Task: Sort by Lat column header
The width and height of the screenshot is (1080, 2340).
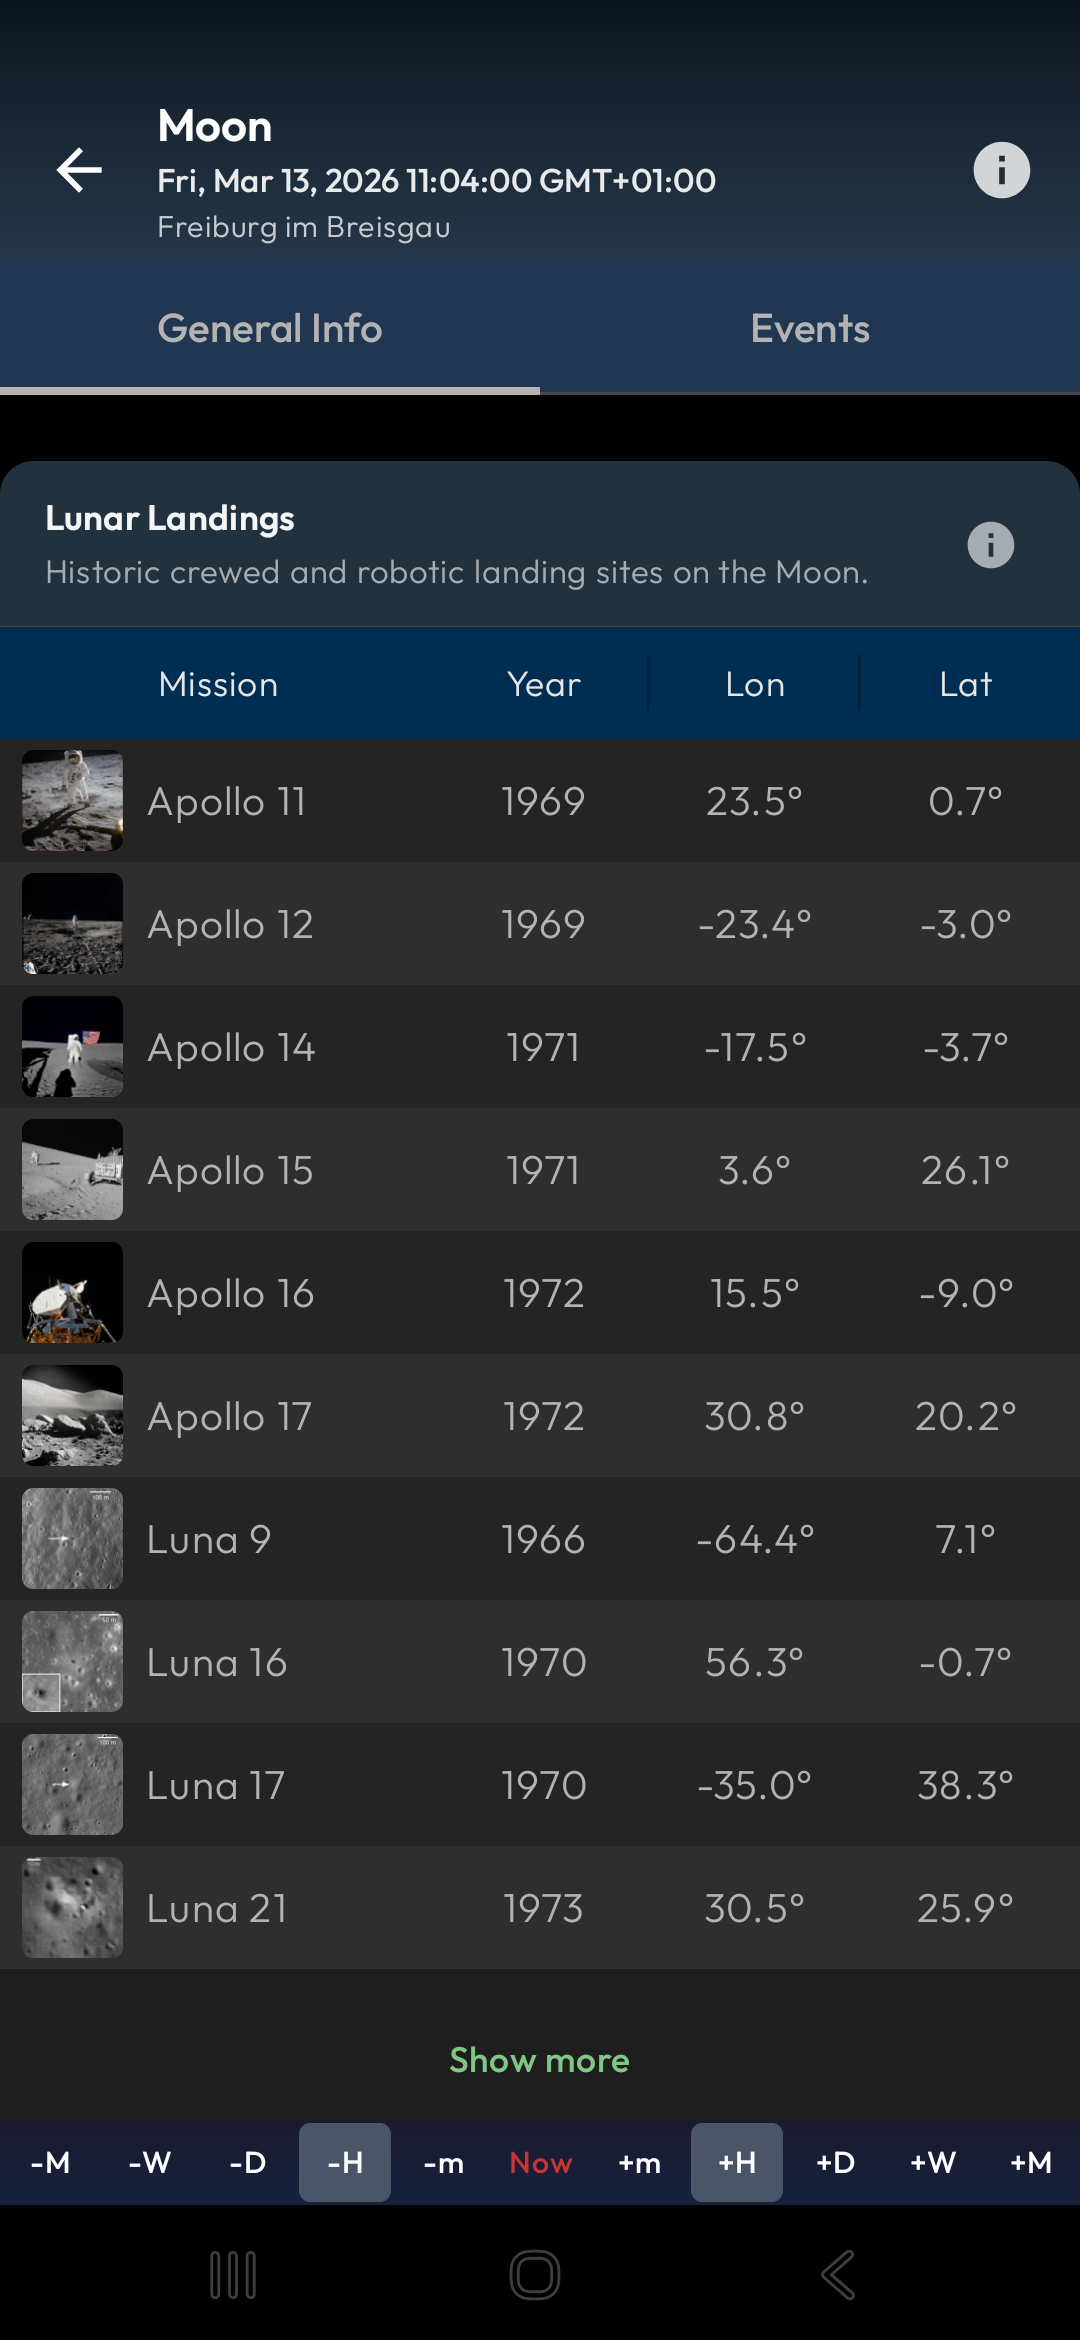Action: coord(966,684)
